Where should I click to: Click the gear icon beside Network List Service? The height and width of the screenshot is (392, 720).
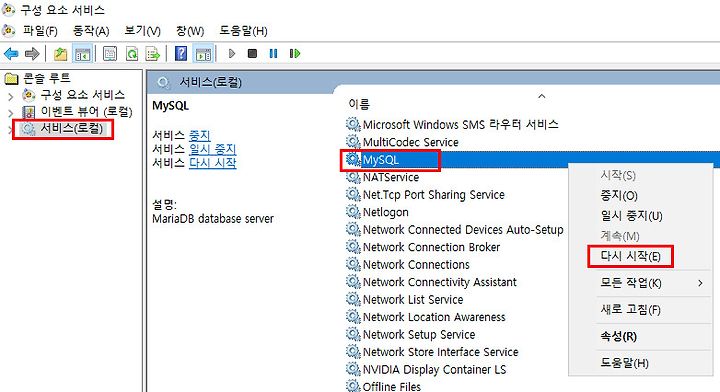coord(353,299)
